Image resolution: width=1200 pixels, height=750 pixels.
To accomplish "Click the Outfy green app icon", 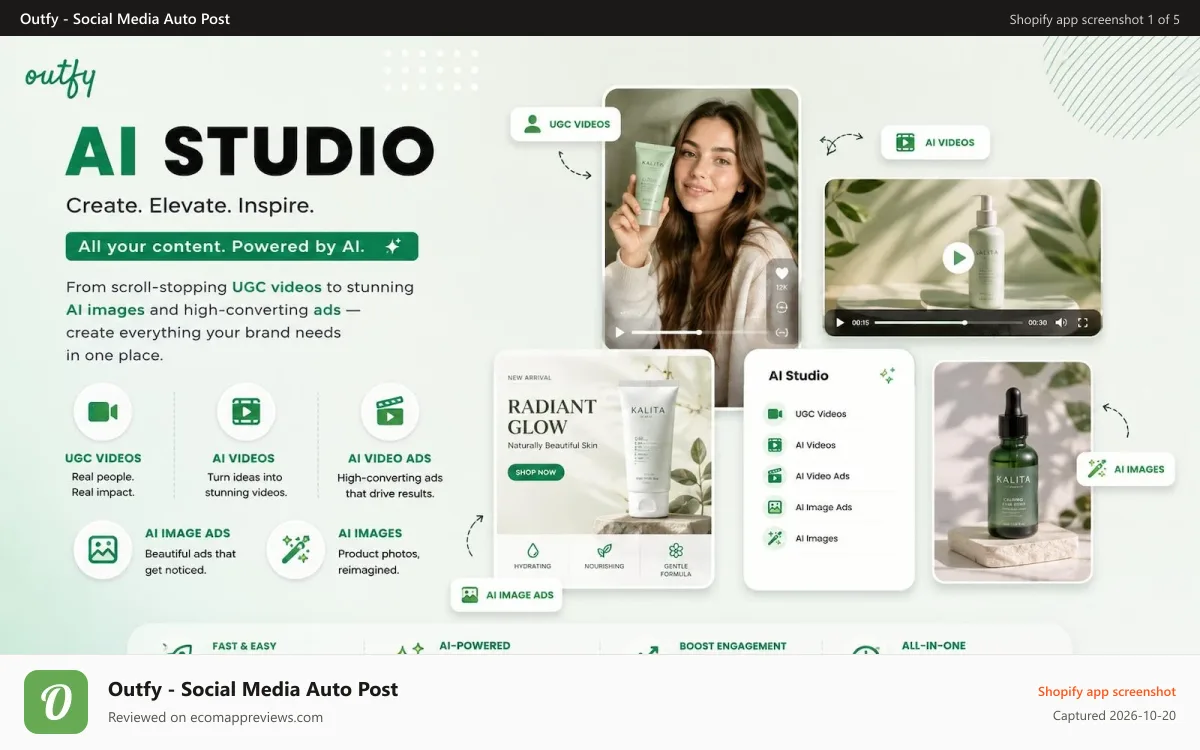I will 56,702.
